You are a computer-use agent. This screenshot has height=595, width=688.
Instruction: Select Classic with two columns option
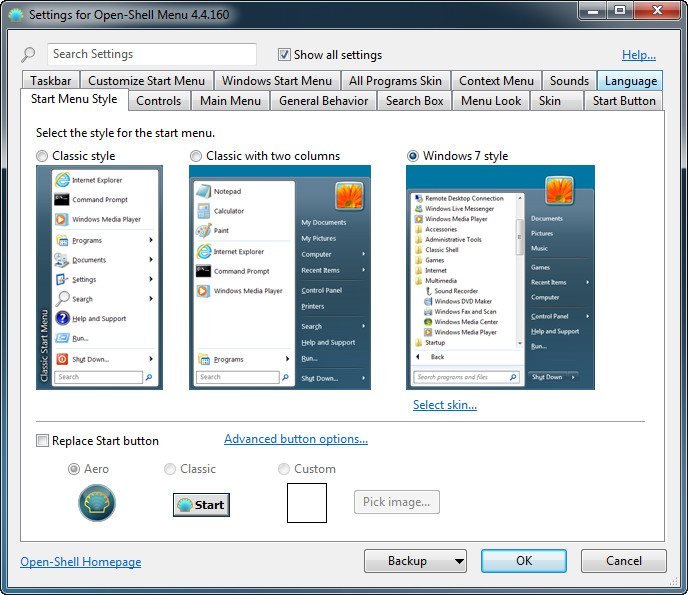(x=196, y=156)
